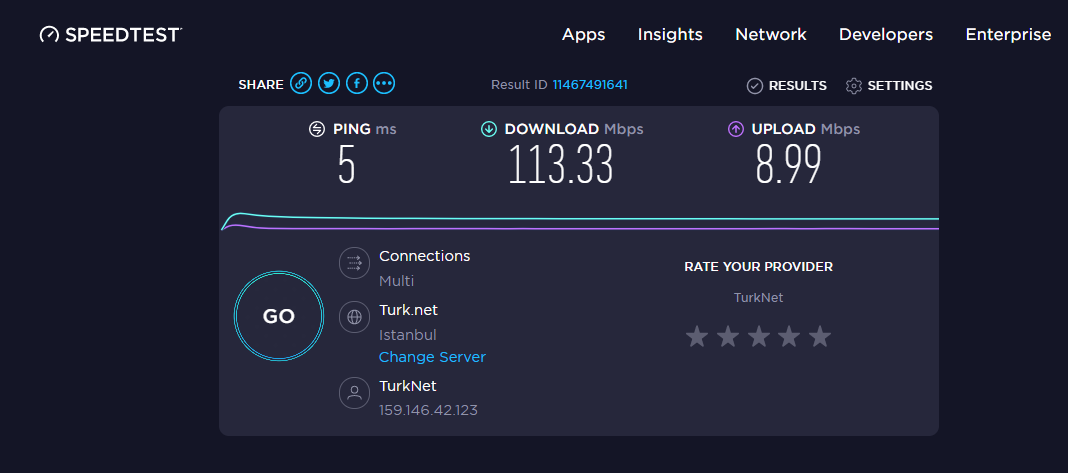The height and width of the screenshot is (473, 1068).
Task: Share the result on Facebook
Action: pos(357,84)
